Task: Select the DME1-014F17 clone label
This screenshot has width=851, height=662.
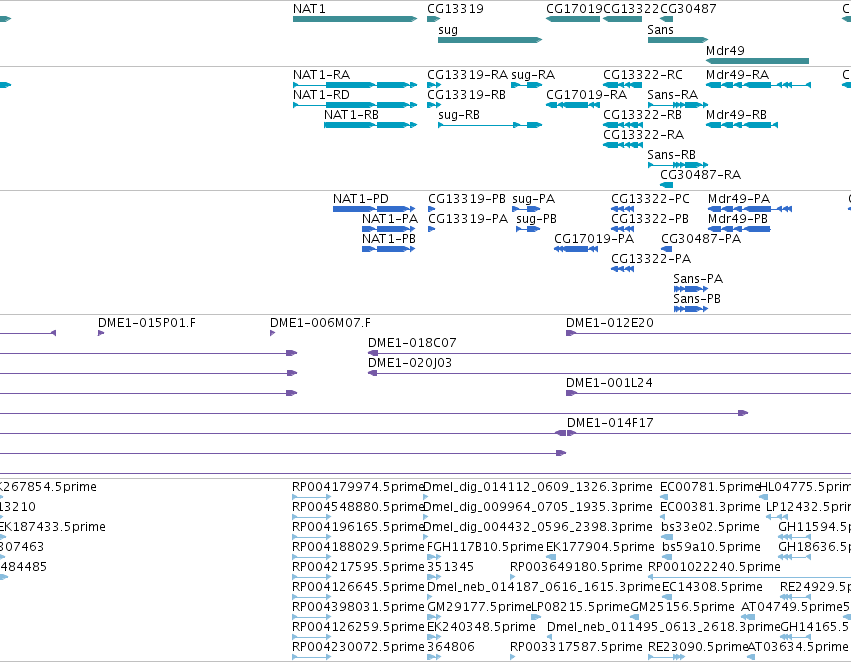Action: click(x=610, y=423)
